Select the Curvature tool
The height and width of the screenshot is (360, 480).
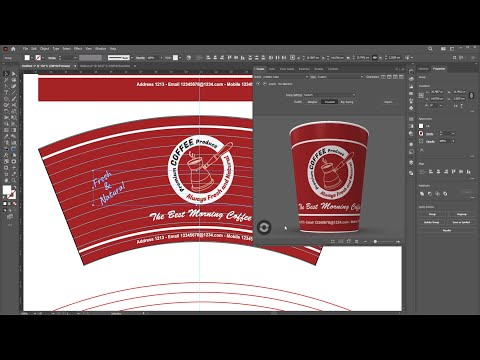pos(14,86)
